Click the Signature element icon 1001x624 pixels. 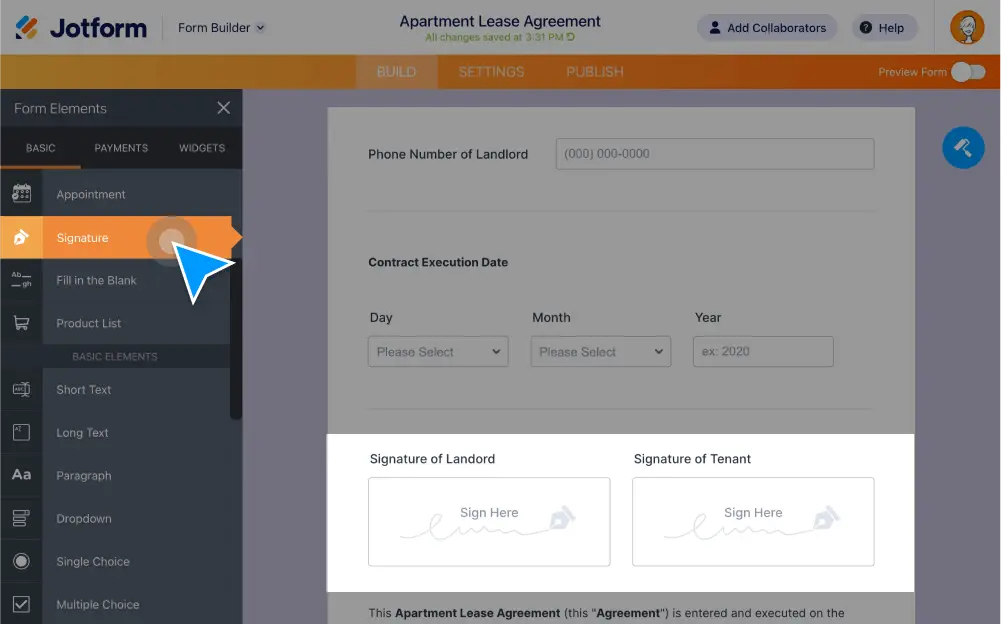[x=21, y=238]
